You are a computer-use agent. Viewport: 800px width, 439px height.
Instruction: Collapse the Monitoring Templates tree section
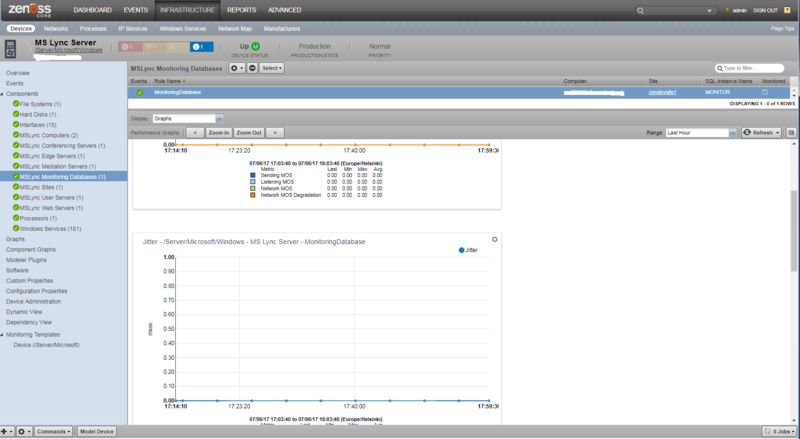pos(2,335)
